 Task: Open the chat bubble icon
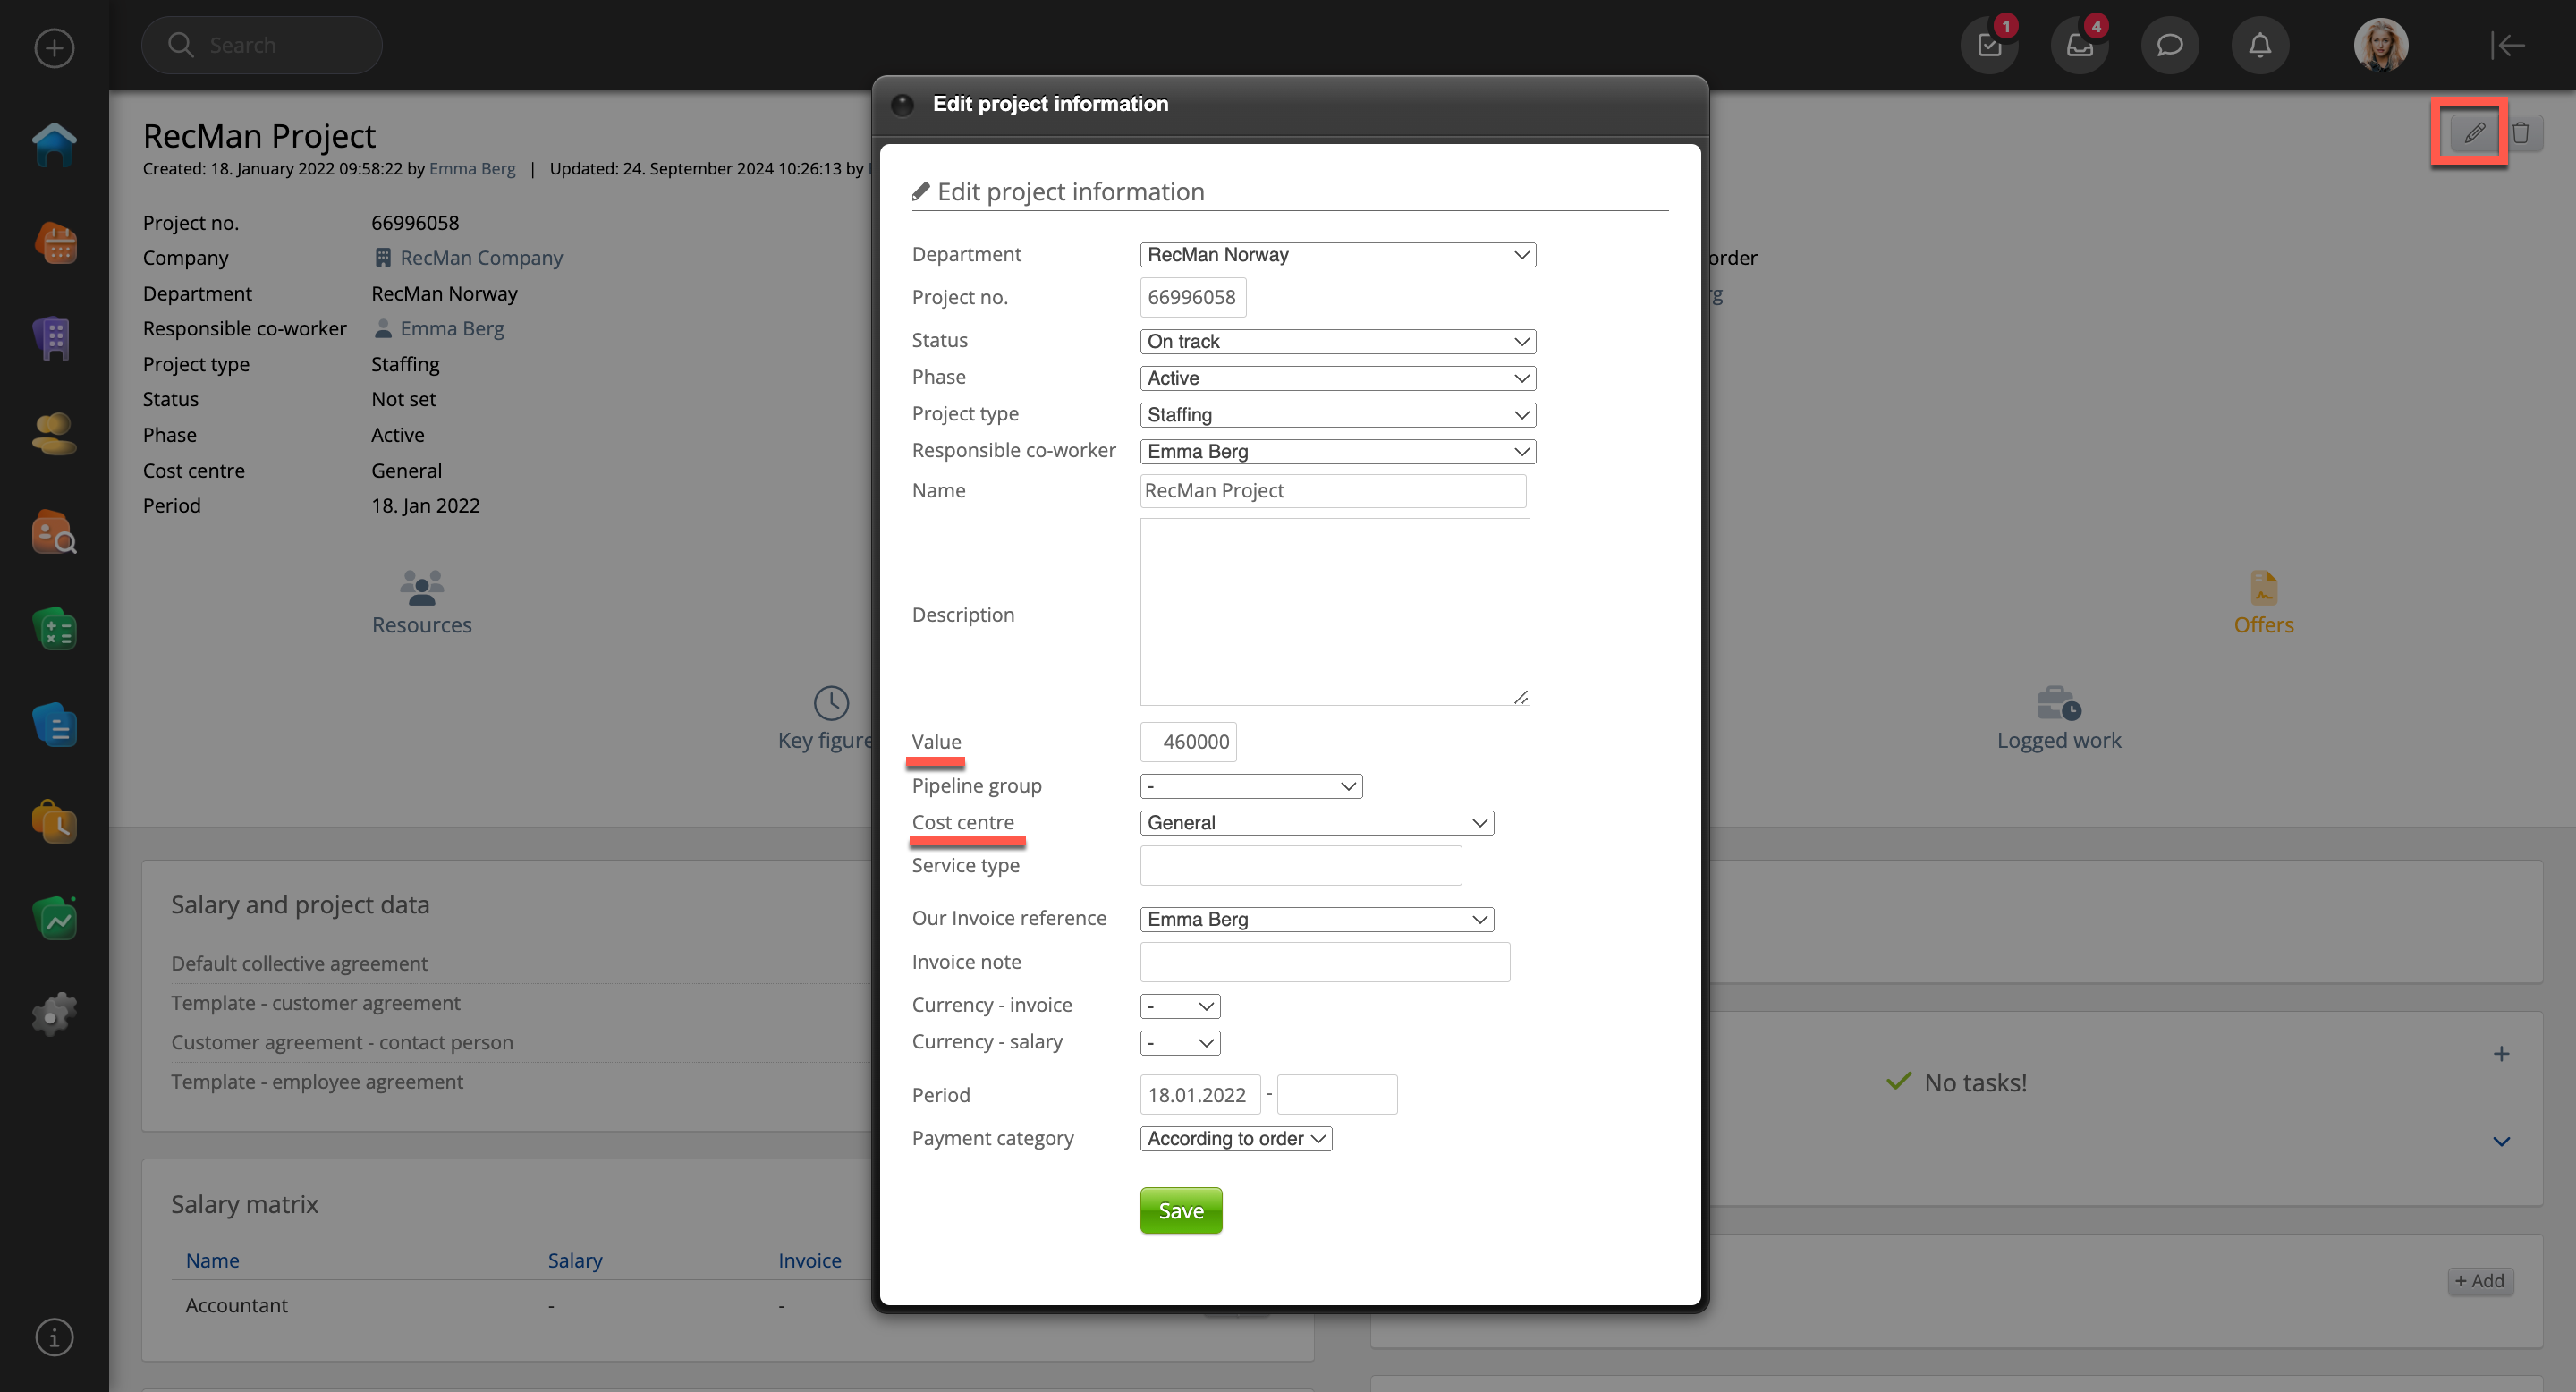[2169, 45]
